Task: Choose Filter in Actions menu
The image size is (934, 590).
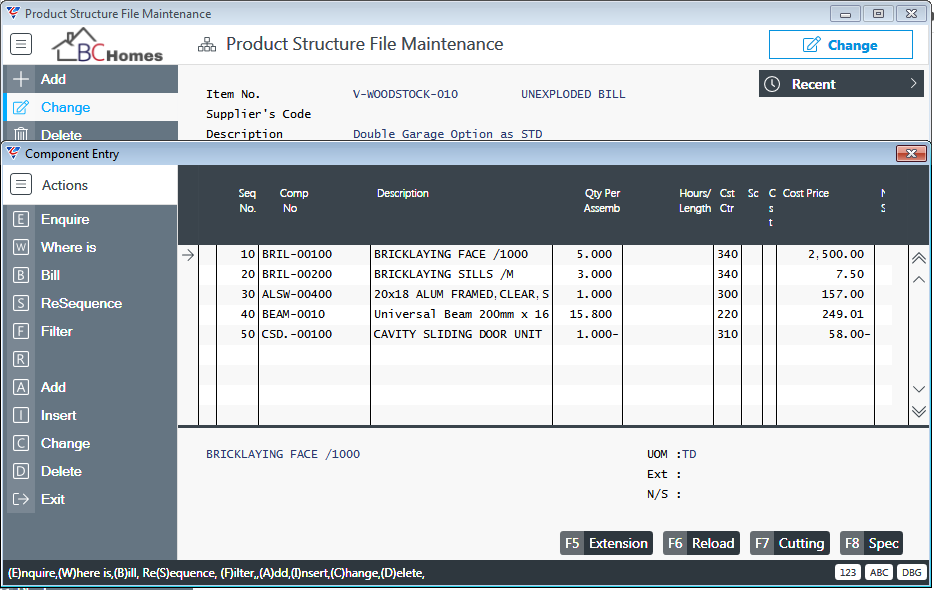Action: click(x=57, y=331)
